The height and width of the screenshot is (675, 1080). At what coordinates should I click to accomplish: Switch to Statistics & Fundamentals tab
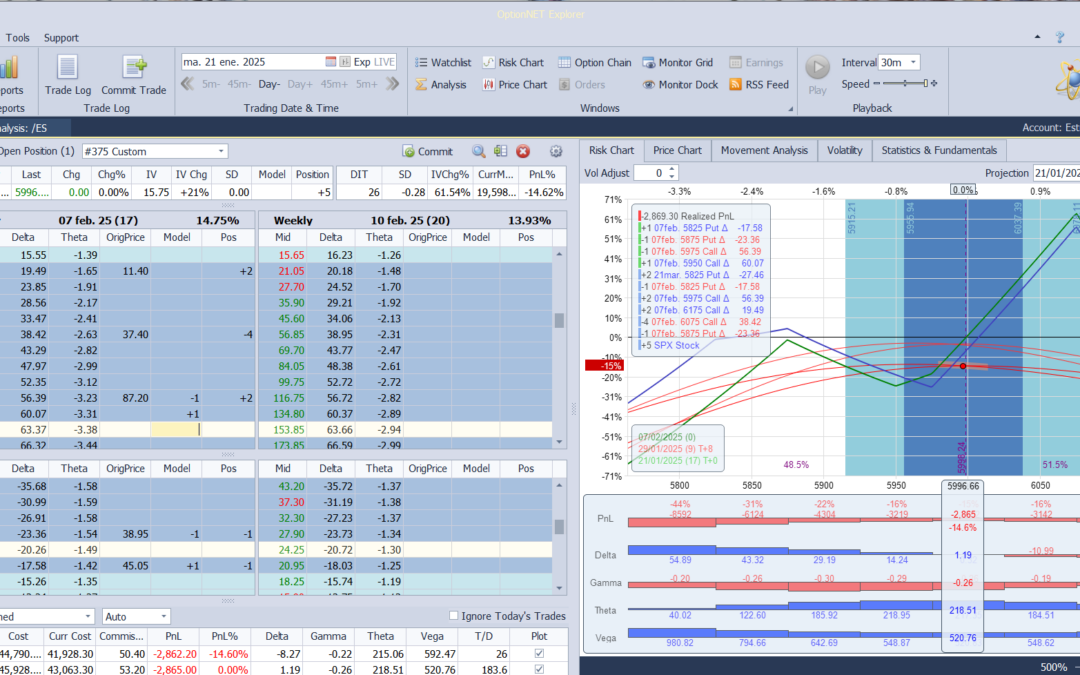coord(939,150)
